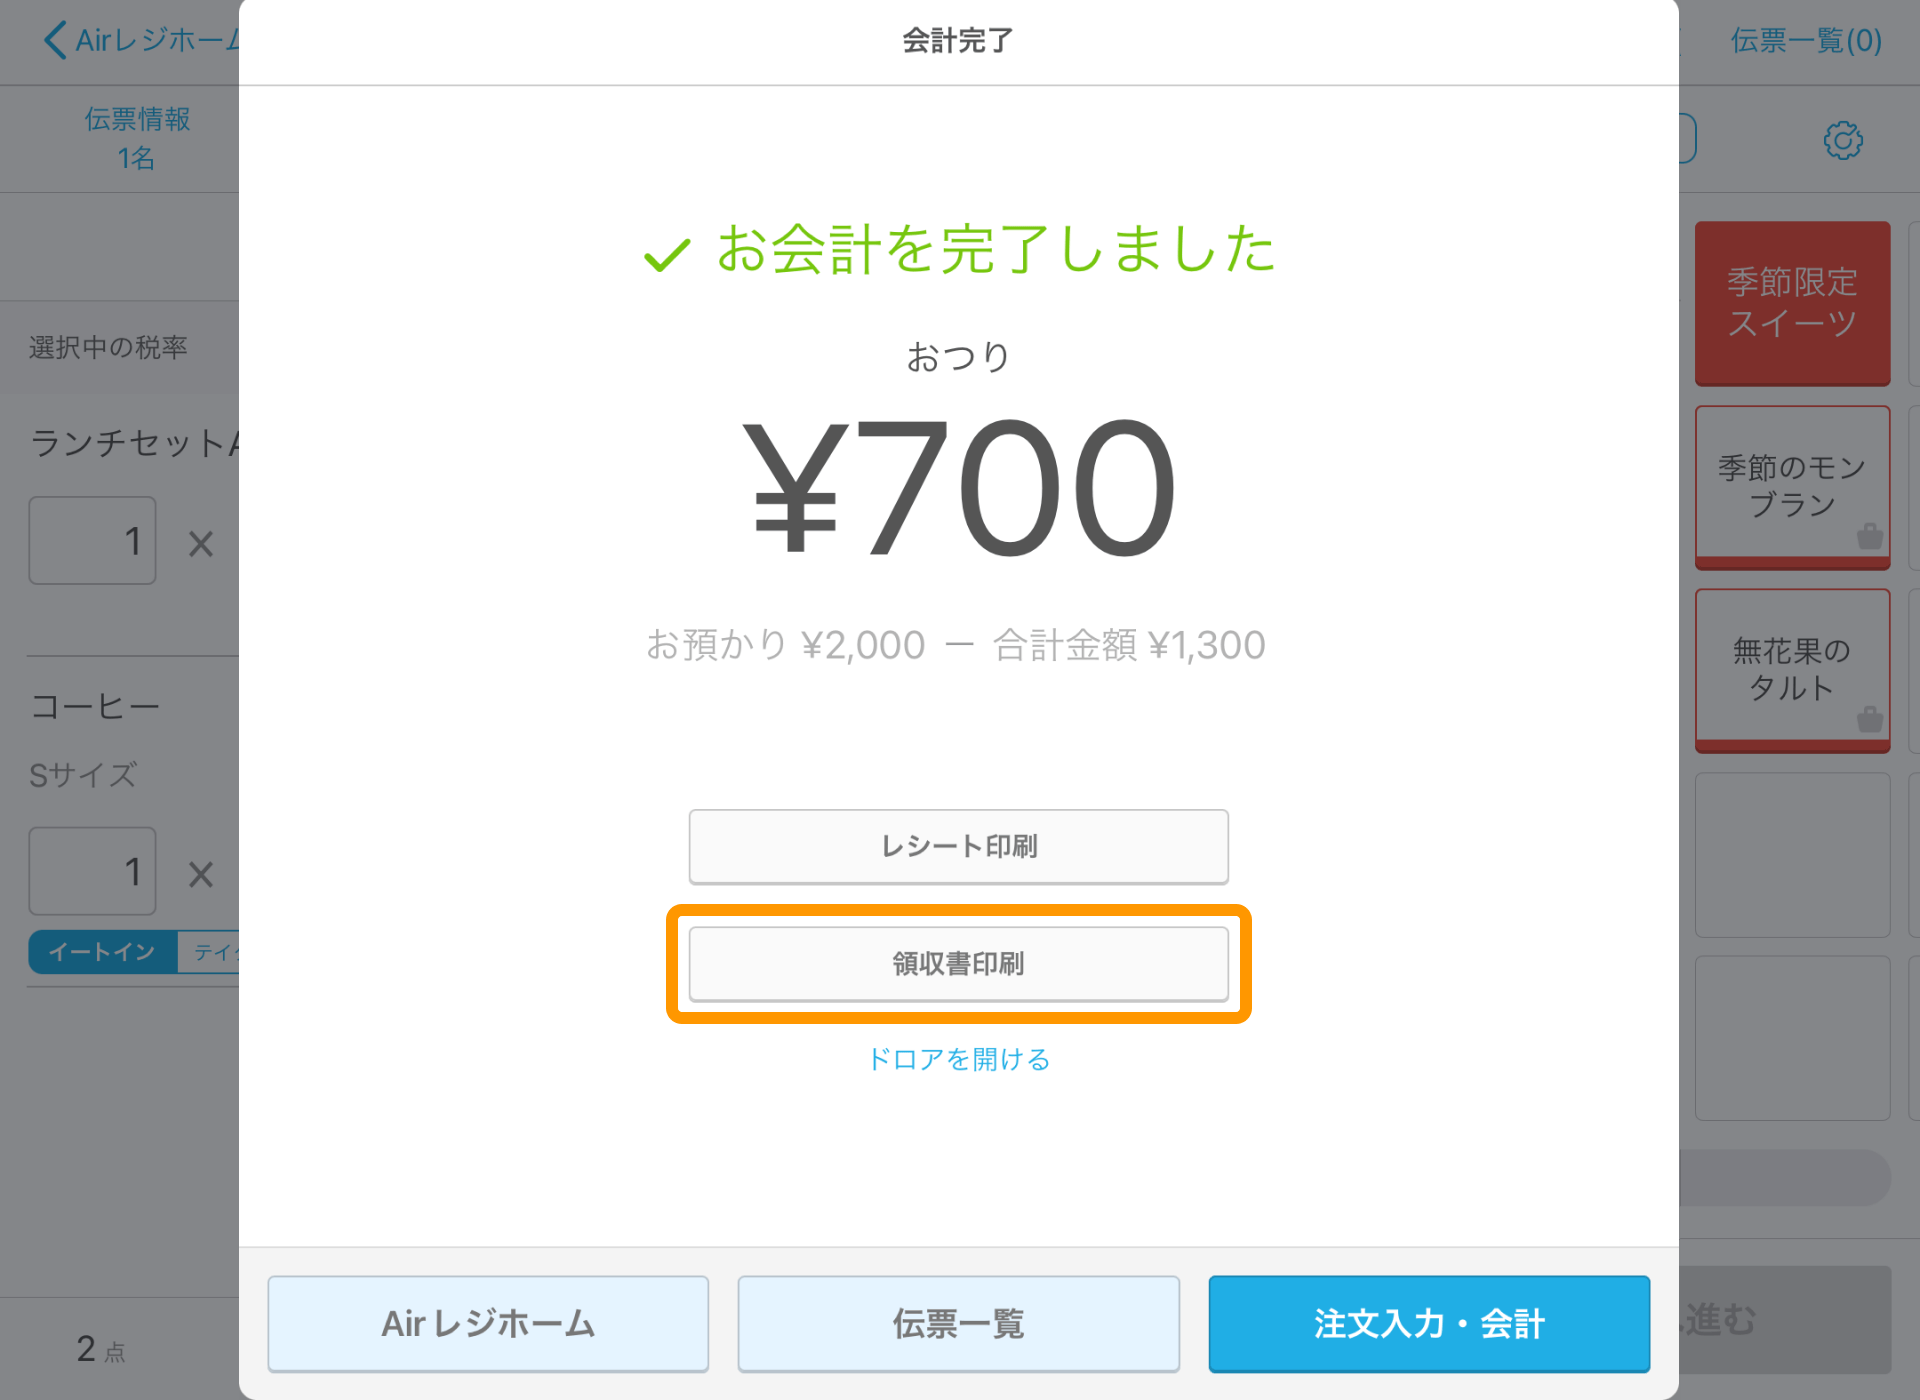The image size is (1920, 1400).
Task: Select the 季節限定スイーツ product tile
Action: point(1791,303)
